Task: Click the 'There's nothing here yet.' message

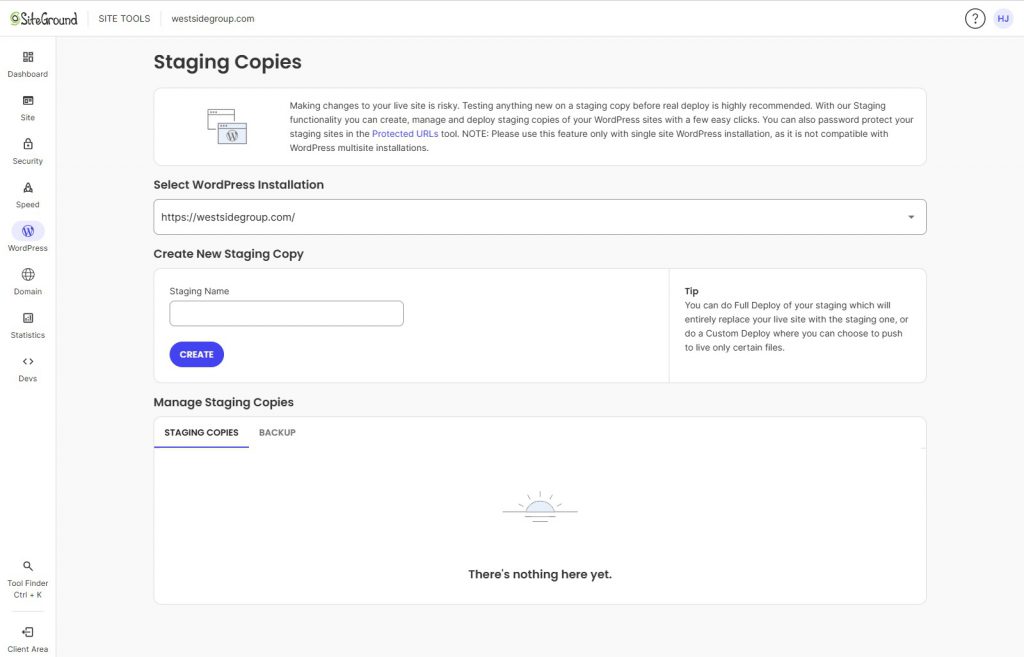Action: (x=540, y=575)
